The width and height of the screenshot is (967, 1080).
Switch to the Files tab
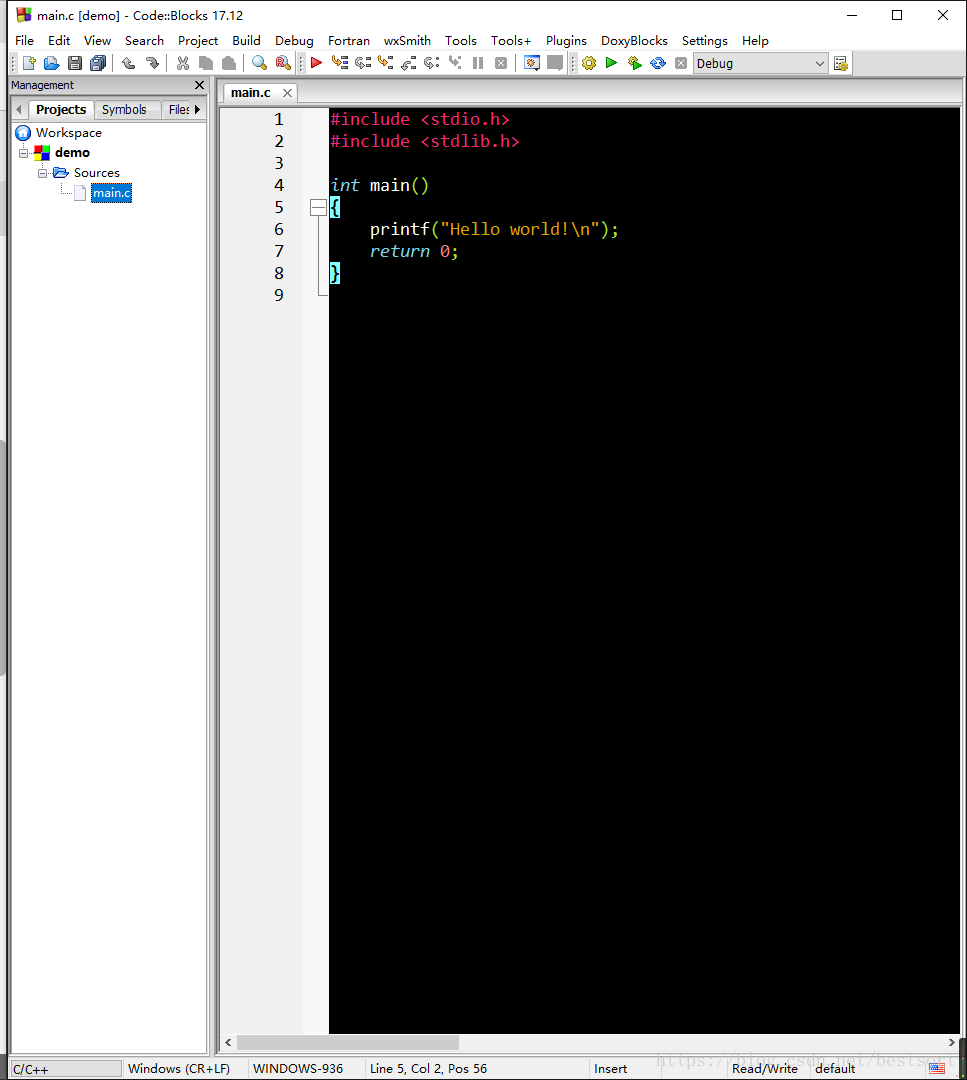[x=178, y=110]
